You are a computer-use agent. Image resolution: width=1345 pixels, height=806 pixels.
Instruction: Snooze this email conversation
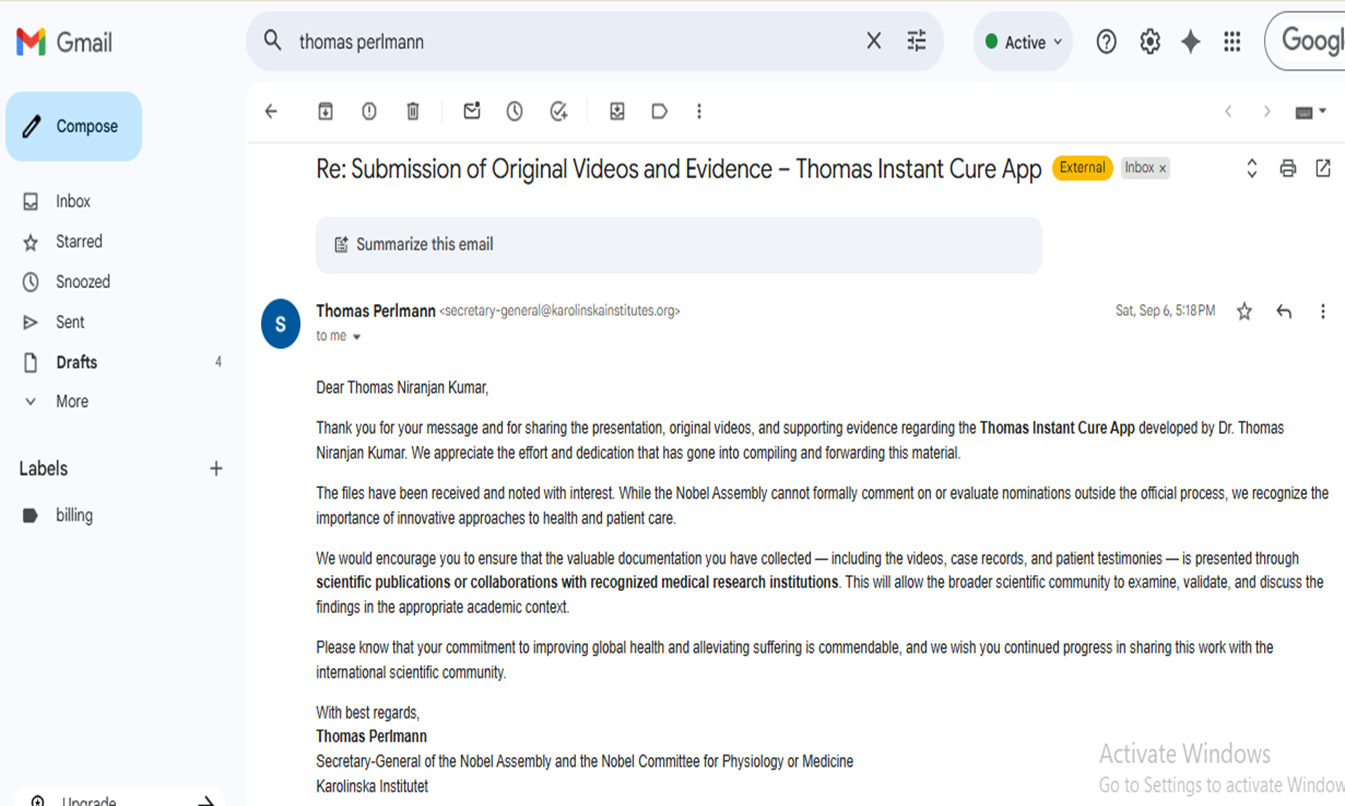coord(515,112)
